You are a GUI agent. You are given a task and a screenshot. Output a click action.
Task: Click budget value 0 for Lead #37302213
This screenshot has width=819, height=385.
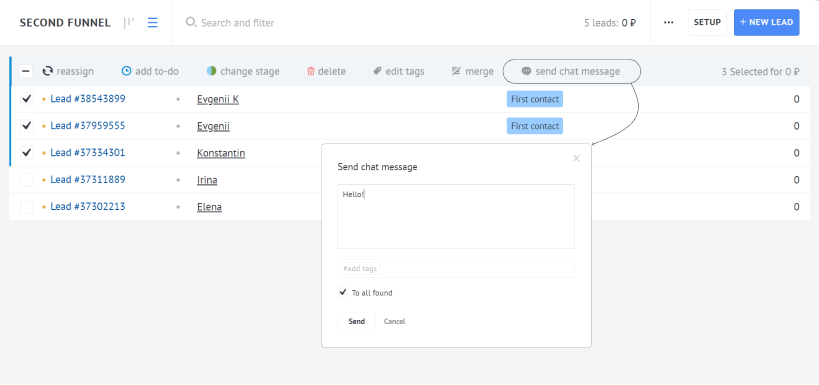[x=797, y=207]
